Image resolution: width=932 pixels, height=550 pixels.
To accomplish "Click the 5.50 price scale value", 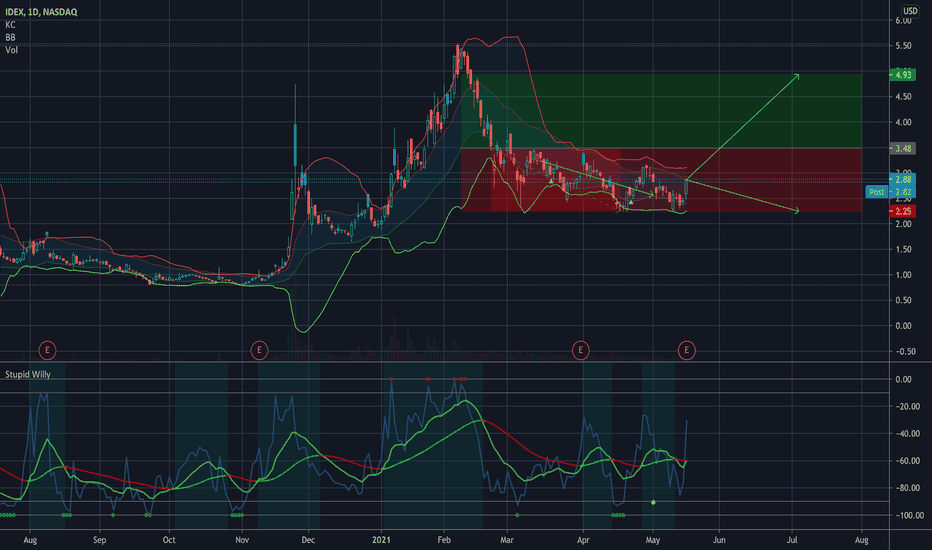I will [x=903, y=46].
